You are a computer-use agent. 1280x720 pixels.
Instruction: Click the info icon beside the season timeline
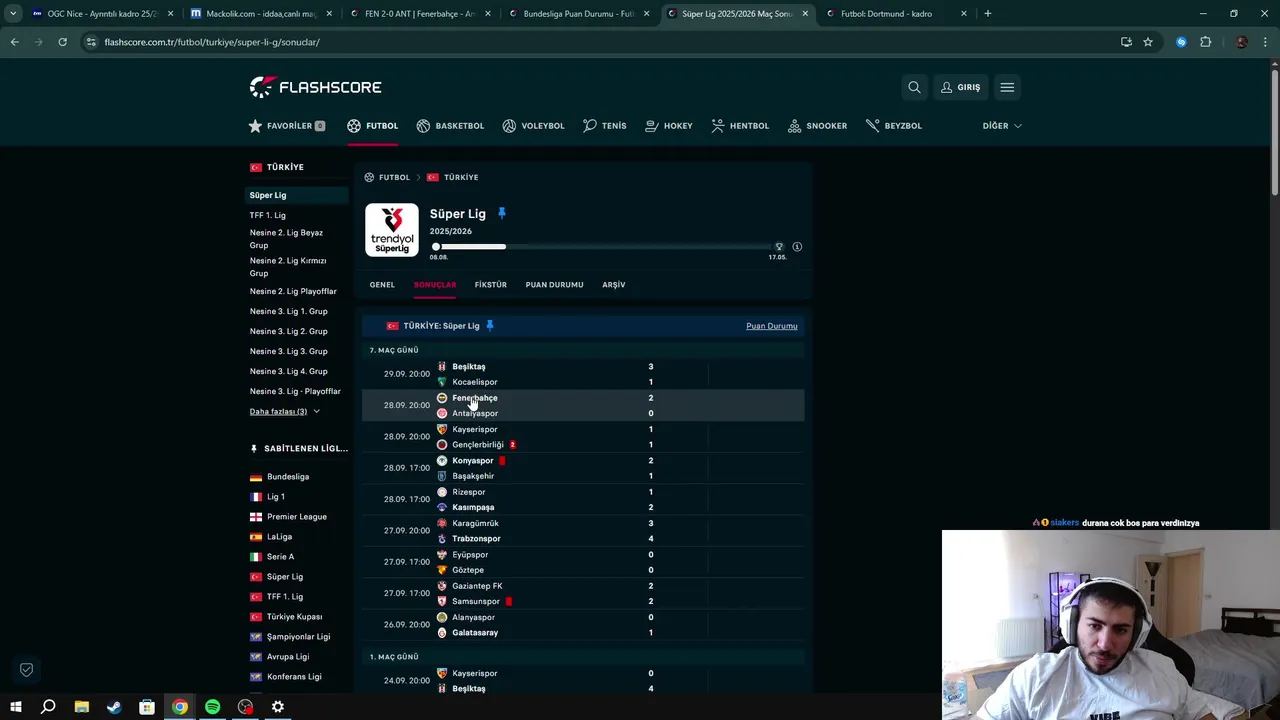pyautogui.click(x=797, y=247)
